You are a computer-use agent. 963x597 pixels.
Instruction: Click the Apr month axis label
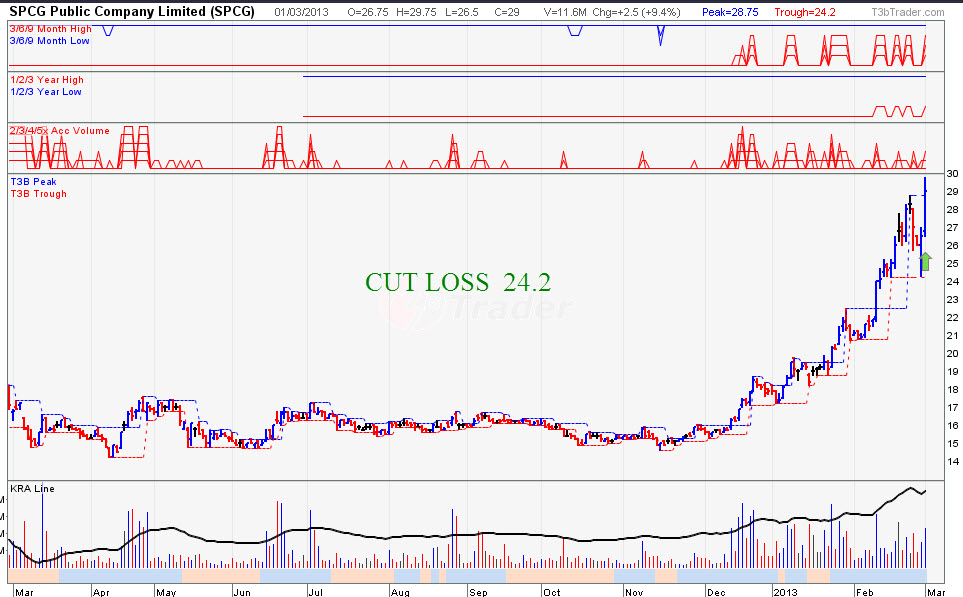coord(100,592)
